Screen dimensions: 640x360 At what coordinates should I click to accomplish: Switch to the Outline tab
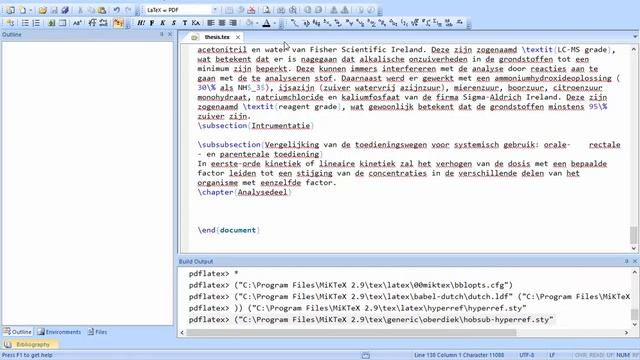point(18,332)
